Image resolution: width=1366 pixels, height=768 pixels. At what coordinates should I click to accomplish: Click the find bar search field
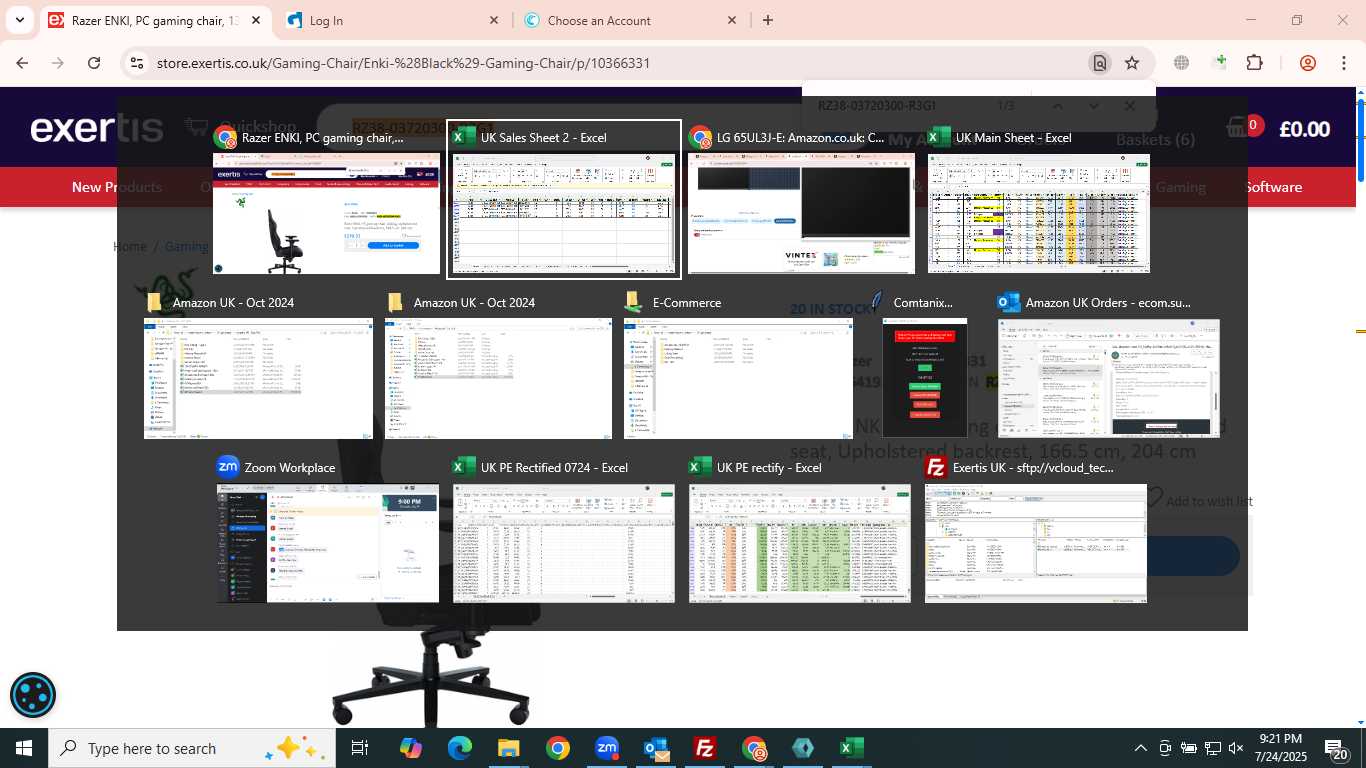(900, 105)
